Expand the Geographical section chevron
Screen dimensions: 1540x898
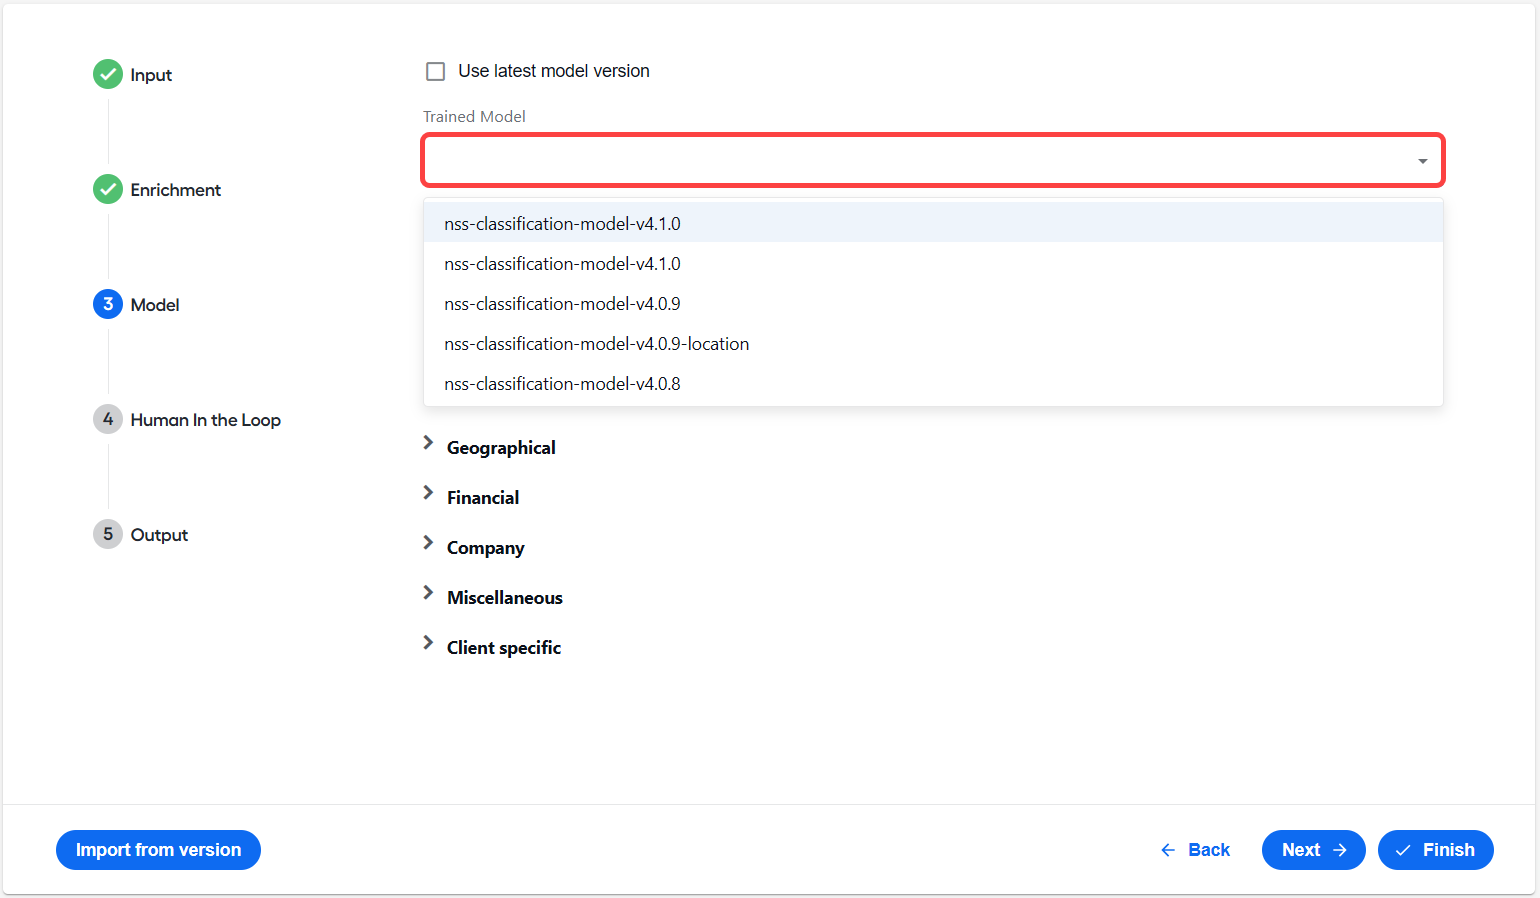(x=428, y=443)
